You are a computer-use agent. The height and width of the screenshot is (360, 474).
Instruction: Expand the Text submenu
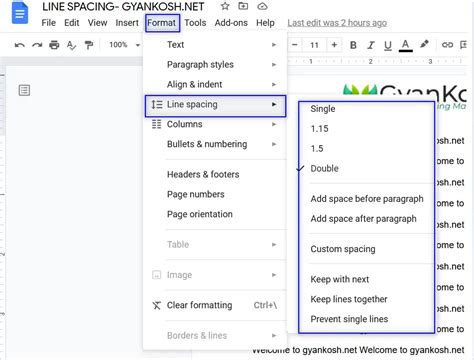pos(215,45)
